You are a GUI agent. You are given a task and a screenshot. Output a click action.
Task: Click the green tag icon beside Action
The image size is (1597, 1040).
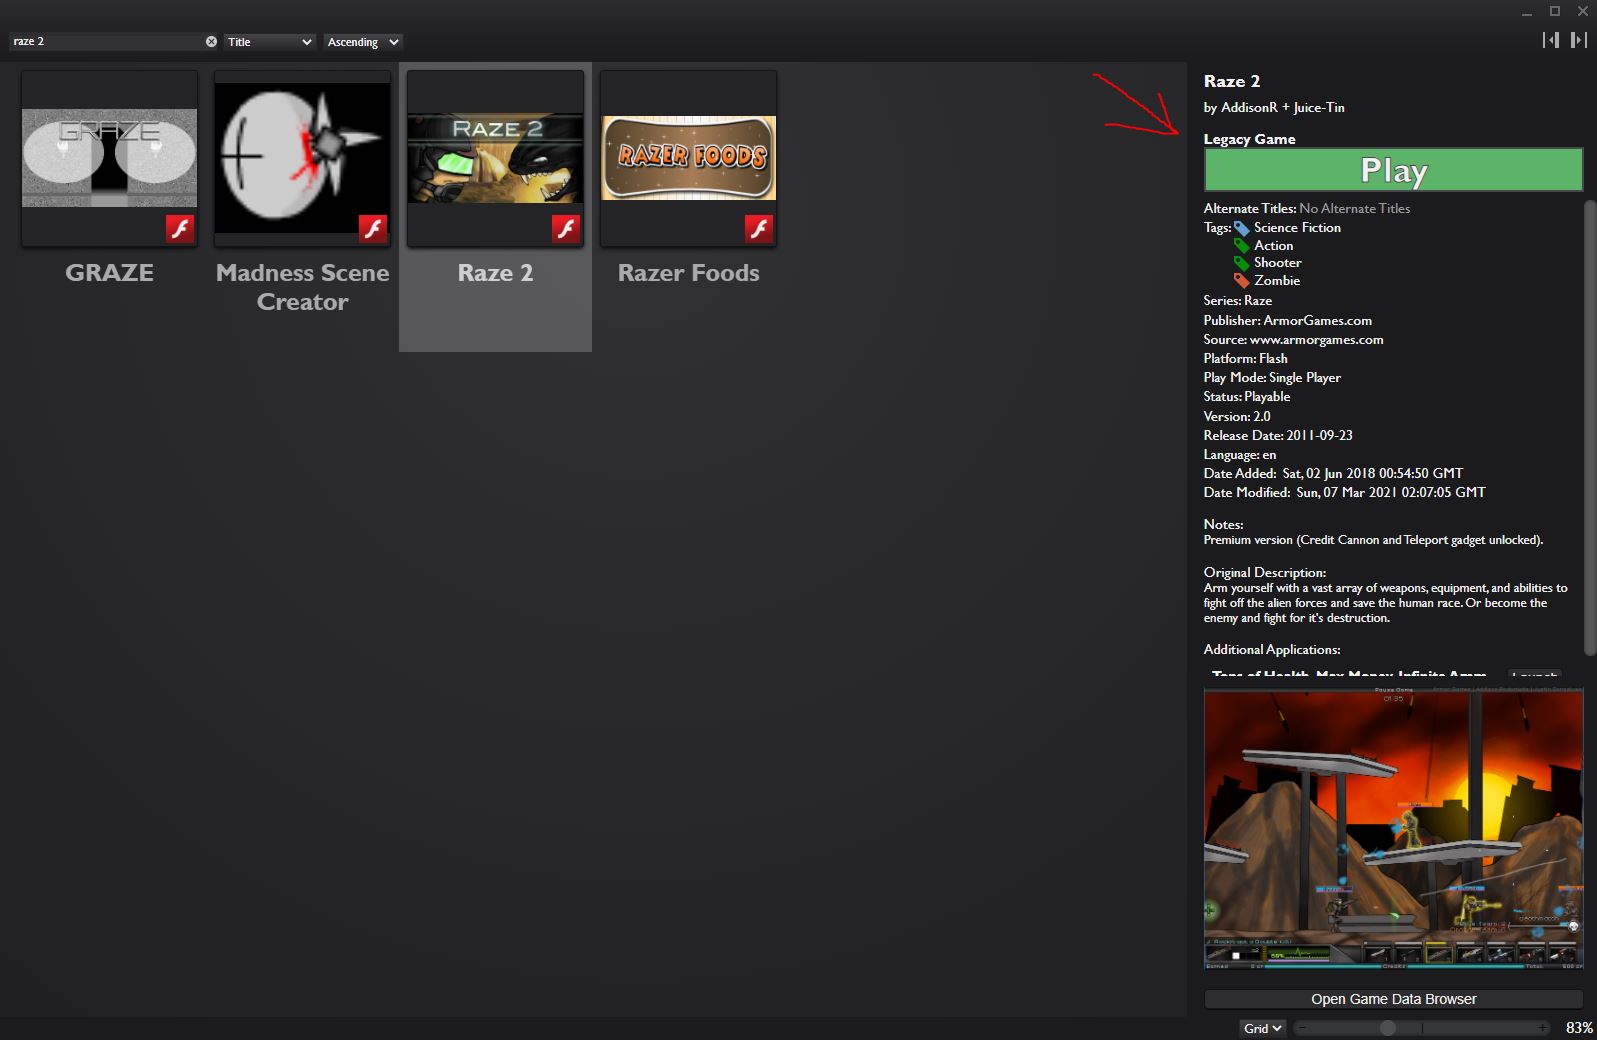coord(1242,246)
